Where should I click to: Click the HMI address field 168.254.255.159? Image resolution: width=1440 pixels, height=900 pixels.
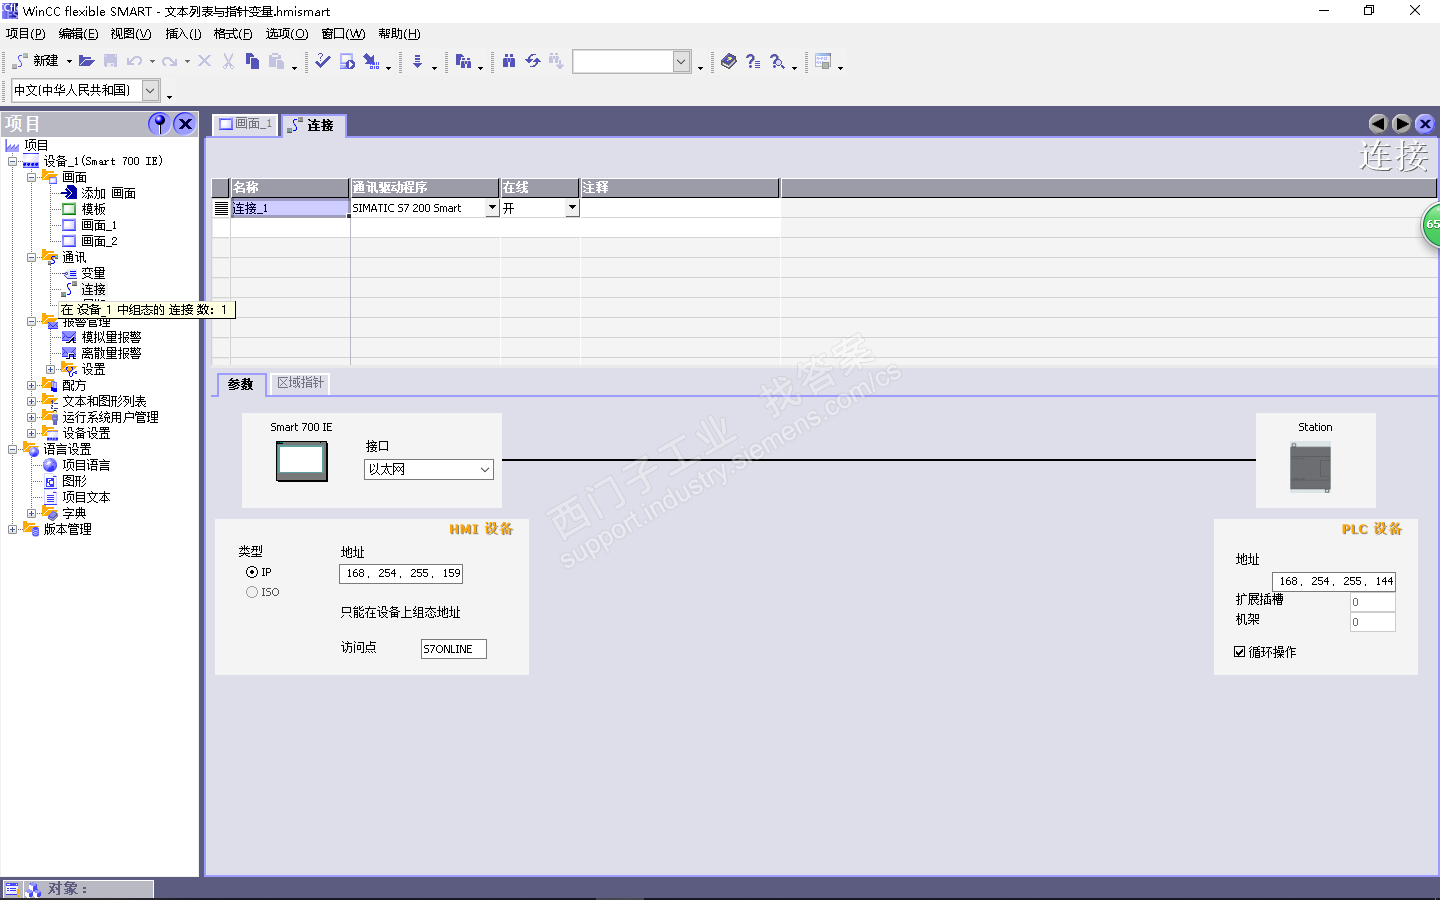coord(401,573)
